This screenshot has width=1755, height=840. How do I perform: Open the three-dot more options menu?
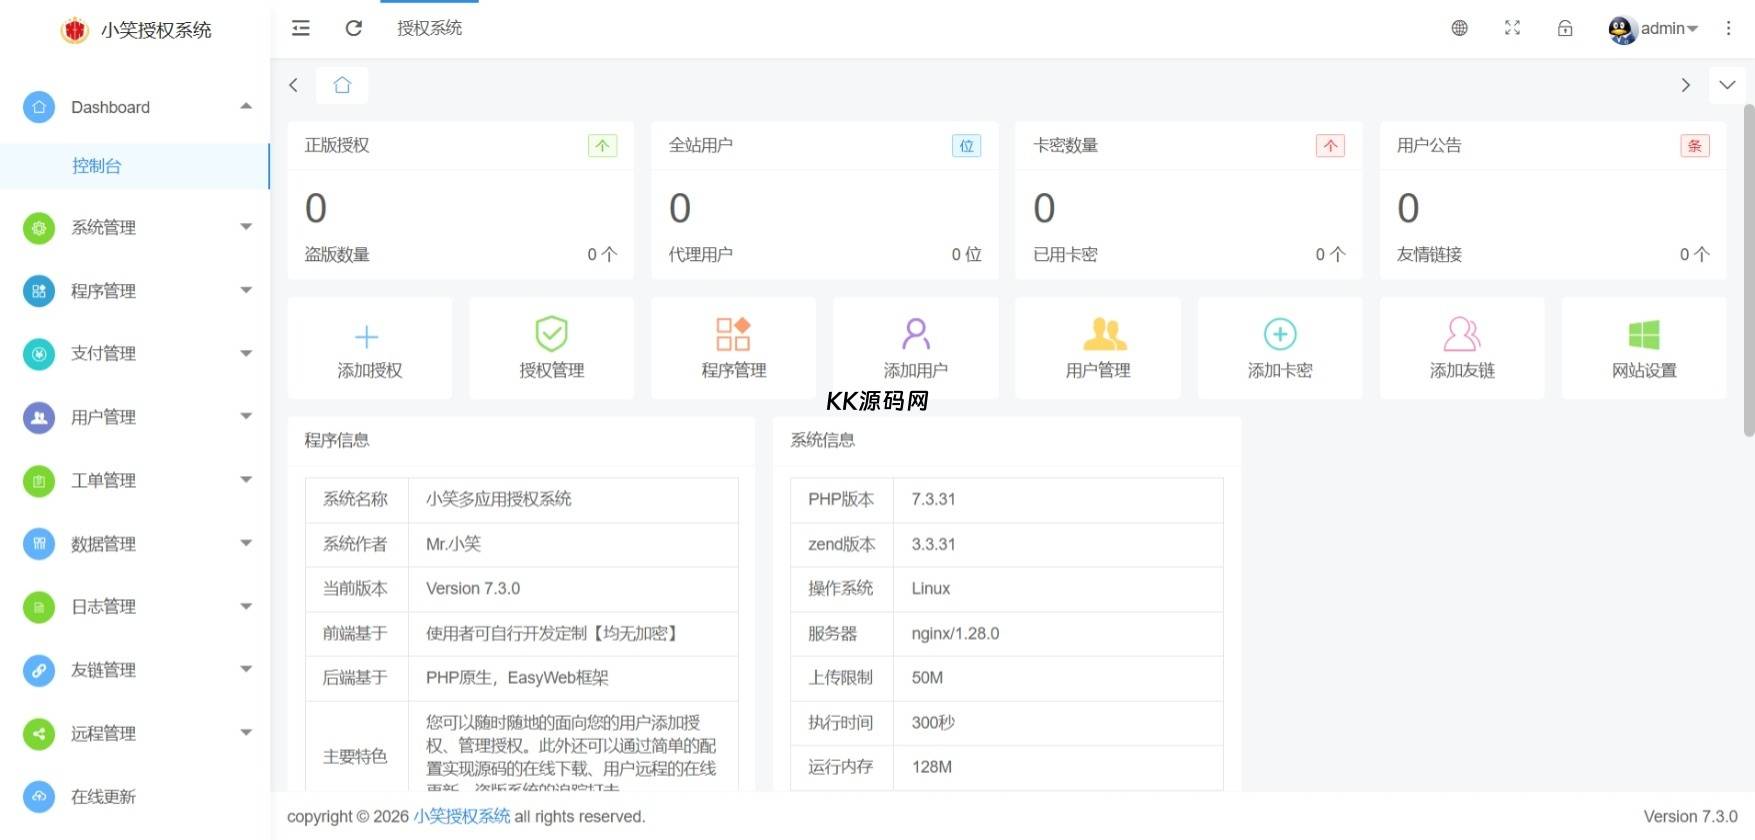pyautogui.click(x=1728, y=28)
